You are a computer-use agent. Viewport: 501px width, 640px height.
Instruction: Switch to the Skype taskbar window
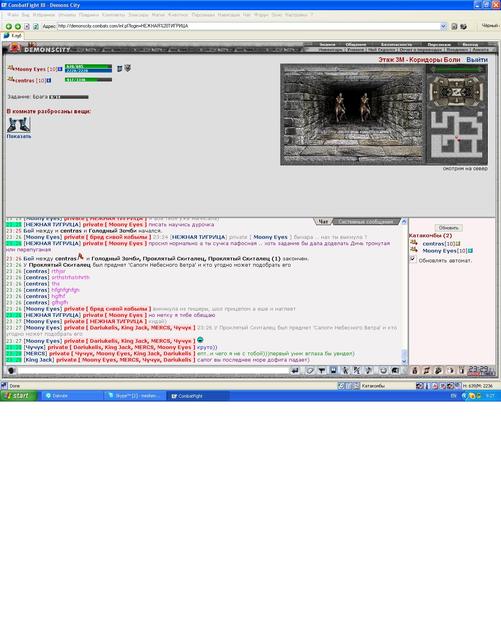136,396
